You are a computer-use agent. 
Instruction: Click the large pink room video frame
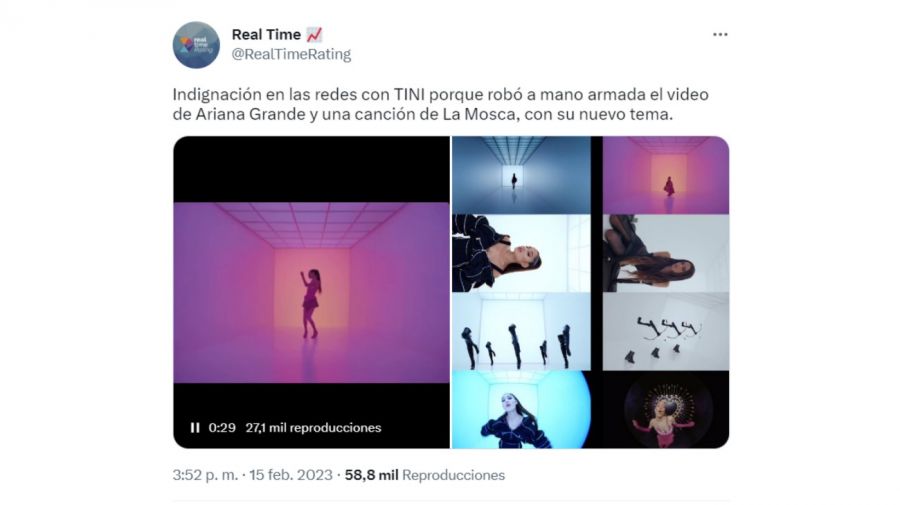312,293
